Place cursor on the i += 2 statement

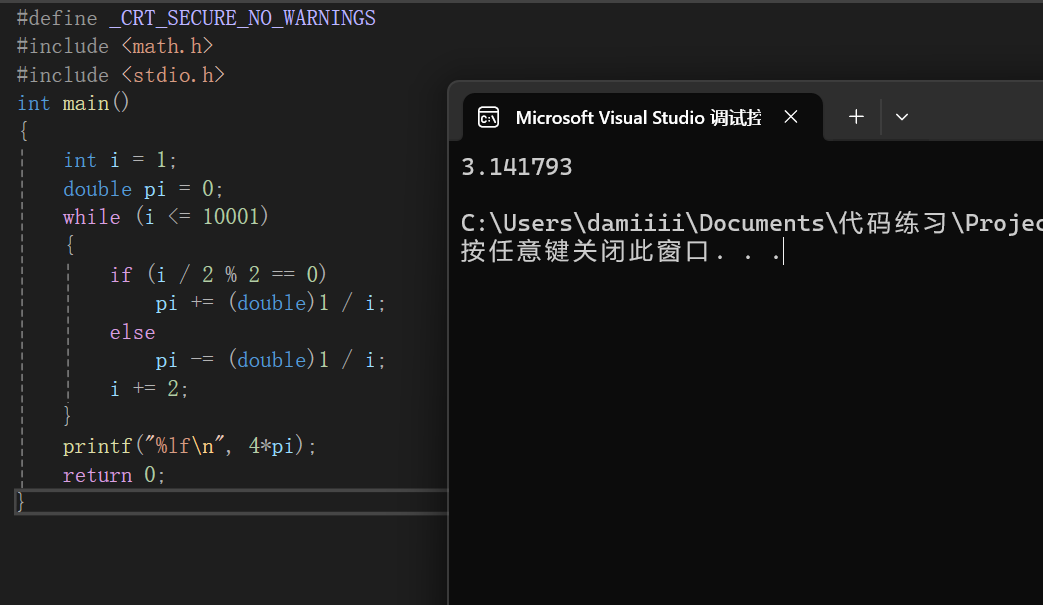149,389
